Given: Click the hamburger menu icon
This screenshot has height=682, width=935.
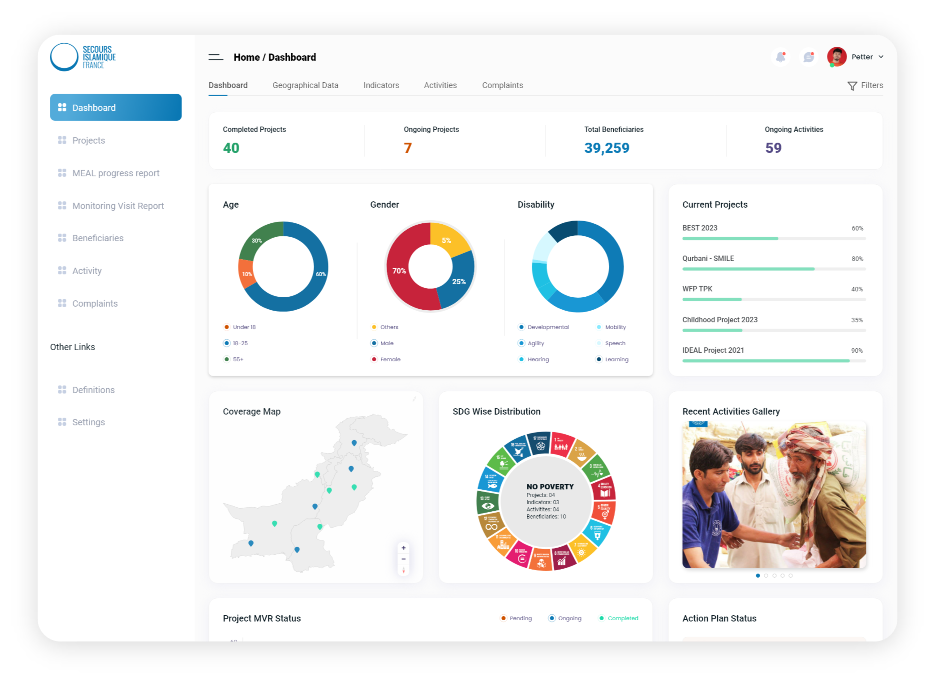Looking at the screenshot, I should tap(215, 57).
